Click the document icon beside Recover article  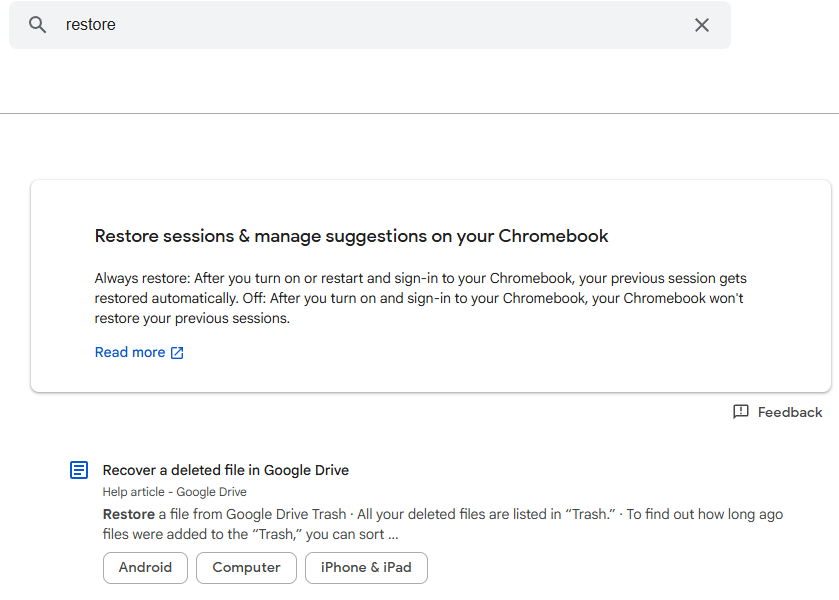pyautogui.click(x=79, y=470)
